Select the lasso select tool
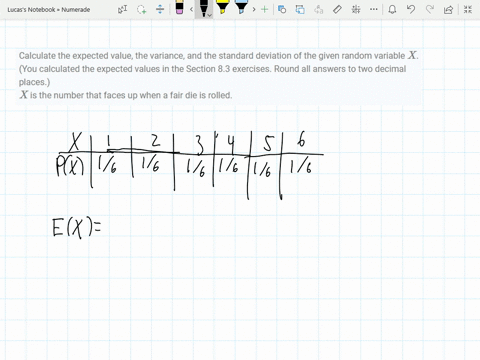480x360 pixels. tap(142, 9)
